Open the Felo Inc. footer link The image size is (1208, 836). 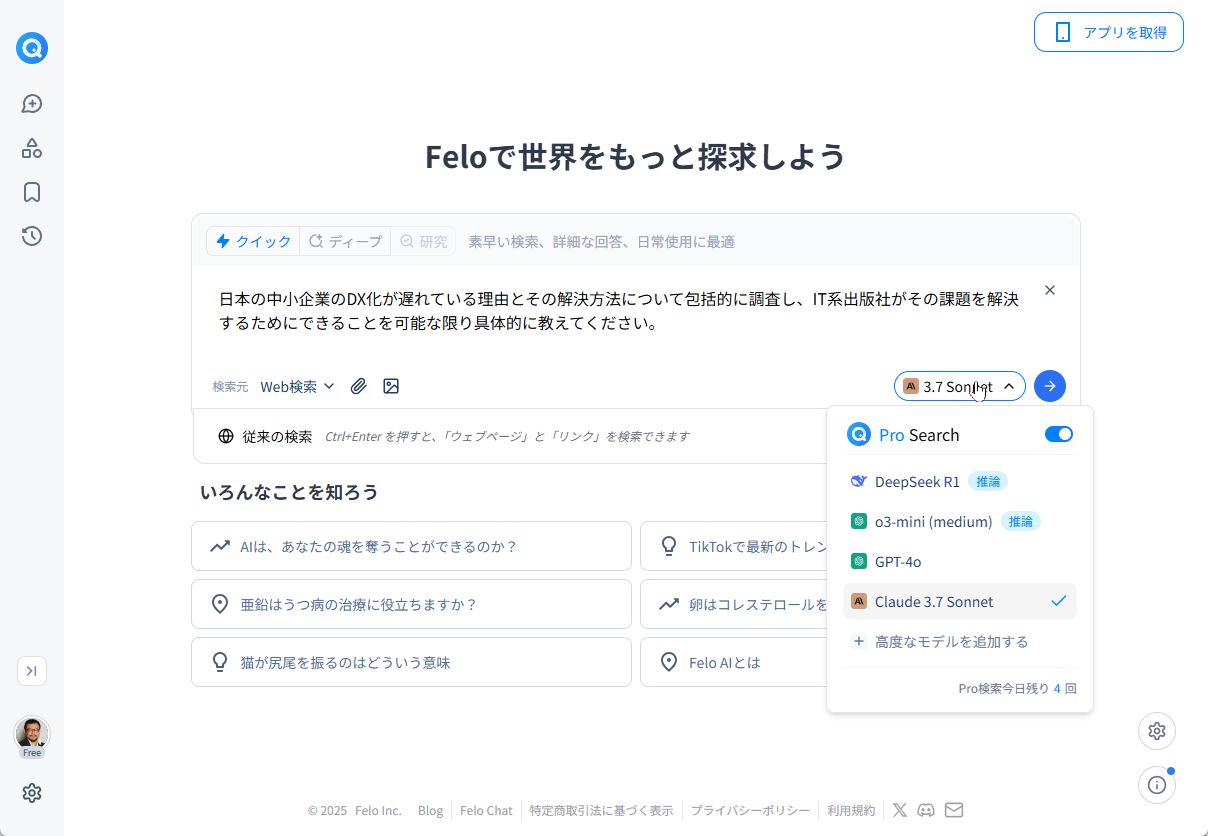click(x=378, y=810)
